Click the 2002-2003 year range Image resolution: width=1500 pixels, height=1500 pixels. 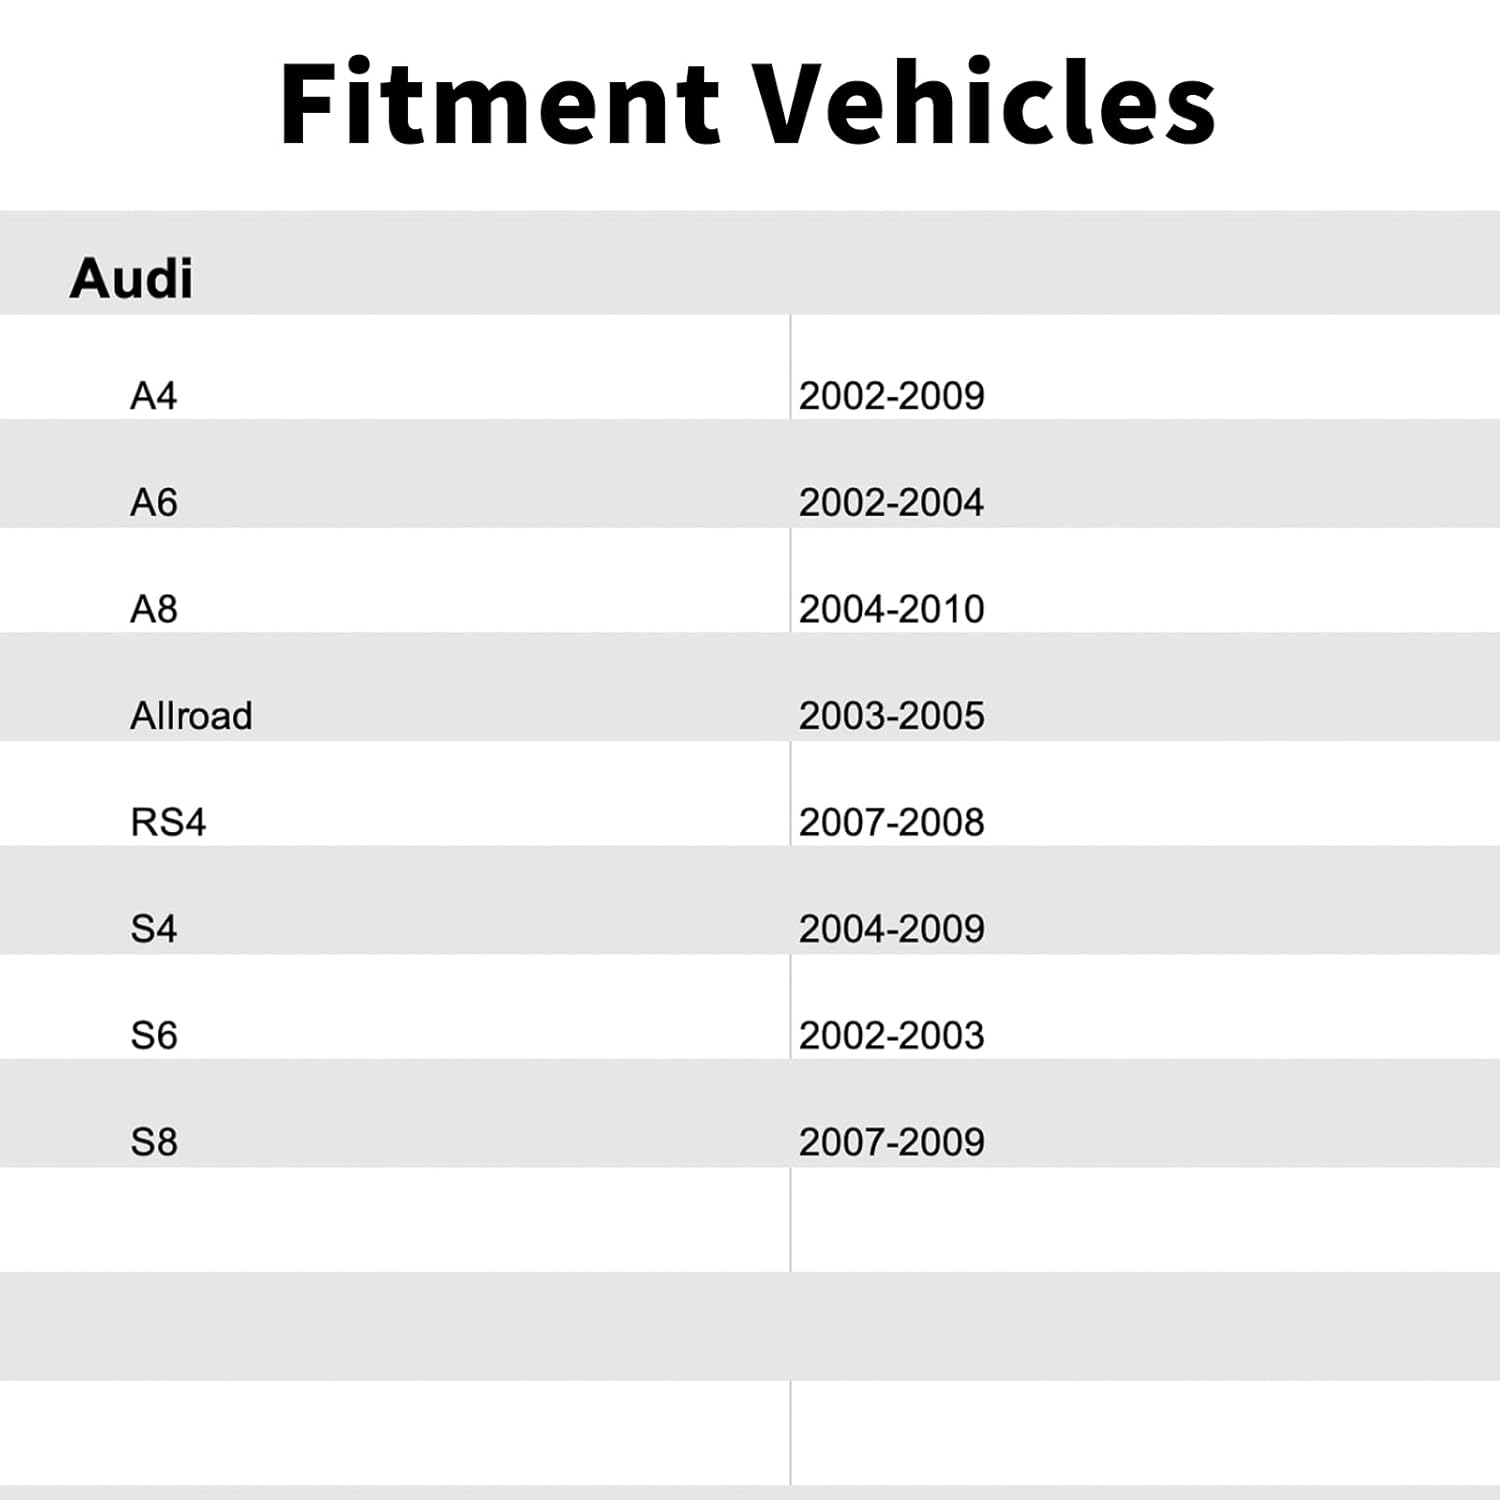[x=891, y=1035]
